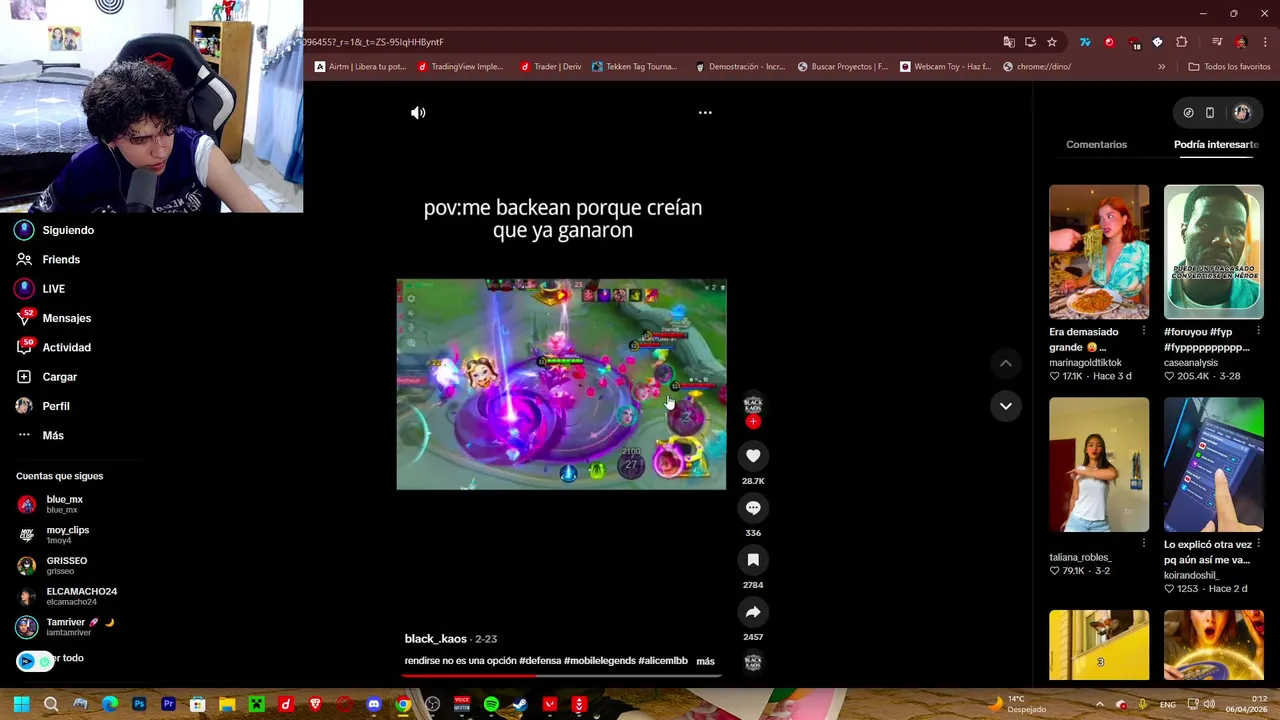Viewport: 1280px width, 720px height.
Task: Mute the TikTok video sound
Action: [418, 113]
